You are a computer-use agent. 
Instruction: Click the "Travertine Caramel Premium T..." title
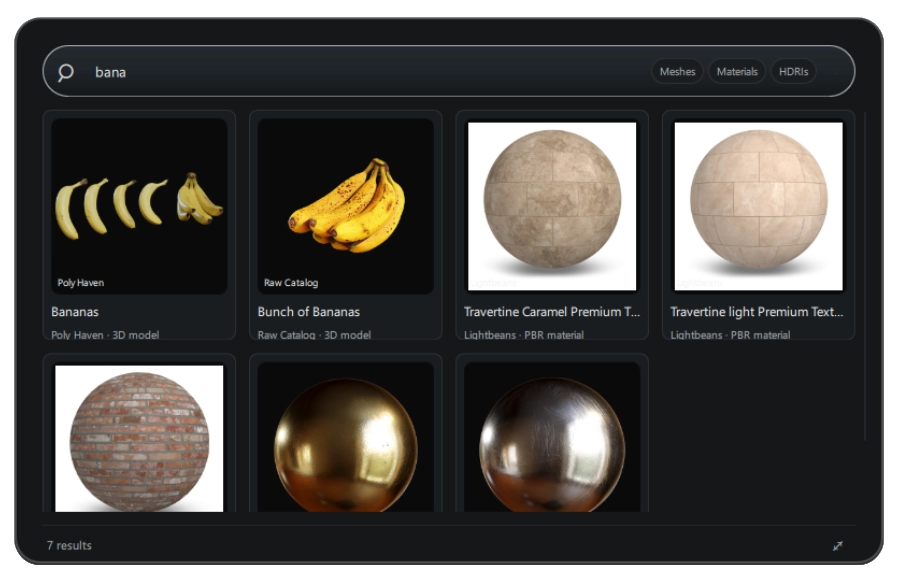pyautogui.click(x=552, y=312)
